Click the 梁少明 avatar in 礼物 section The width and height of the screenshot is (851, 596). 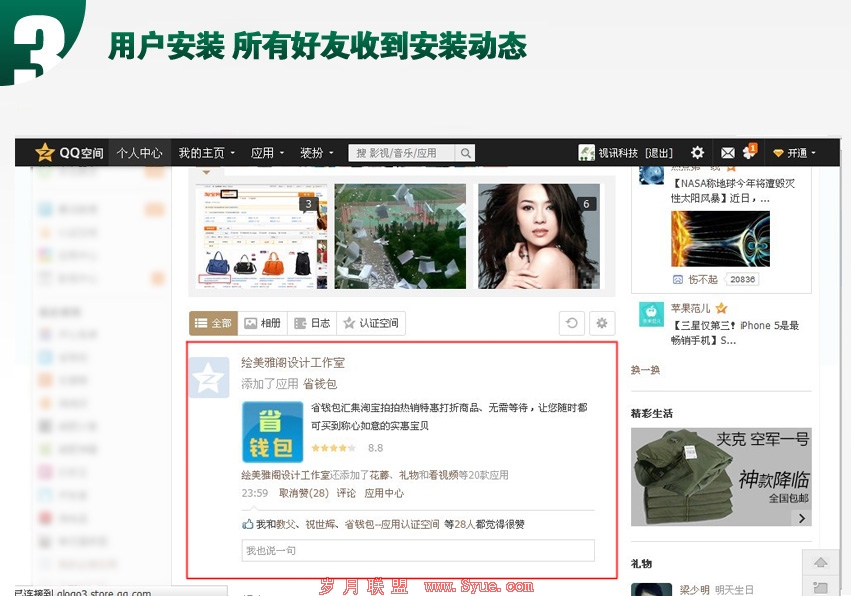651,589
